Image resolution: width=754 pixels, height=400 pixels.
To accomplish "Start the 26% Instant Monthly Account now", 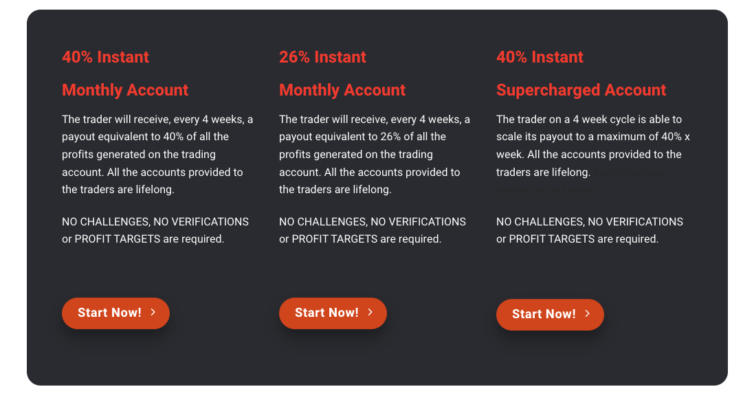I will click(333, 313).
